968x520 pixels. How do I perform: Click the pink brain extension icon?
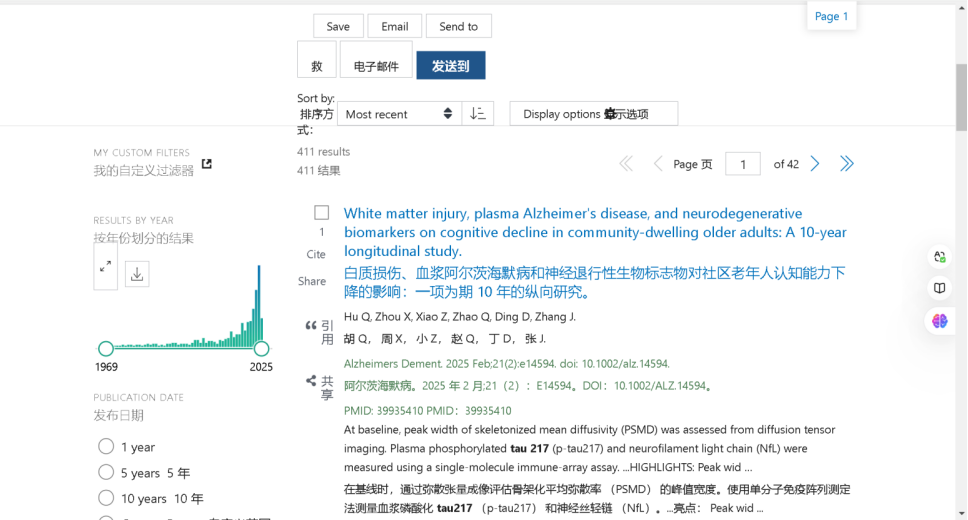point(939,321)
